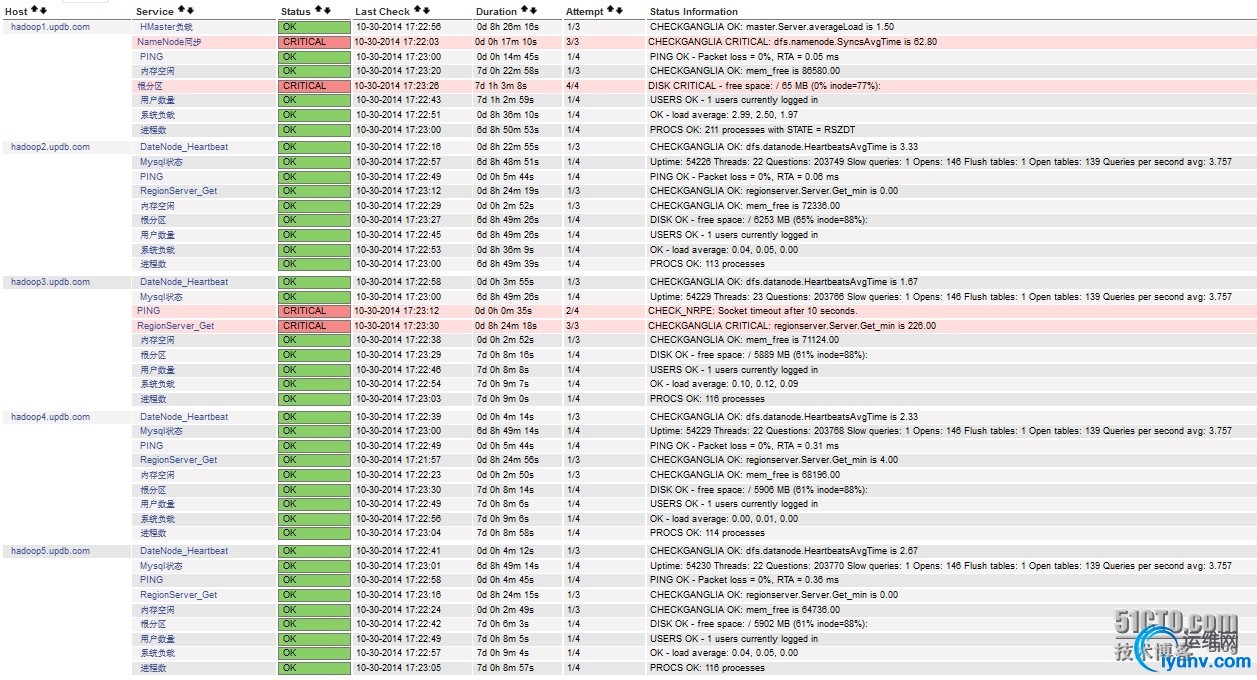Sort the Status column descending with the down arrow
1257x680 pixels.
328,10
